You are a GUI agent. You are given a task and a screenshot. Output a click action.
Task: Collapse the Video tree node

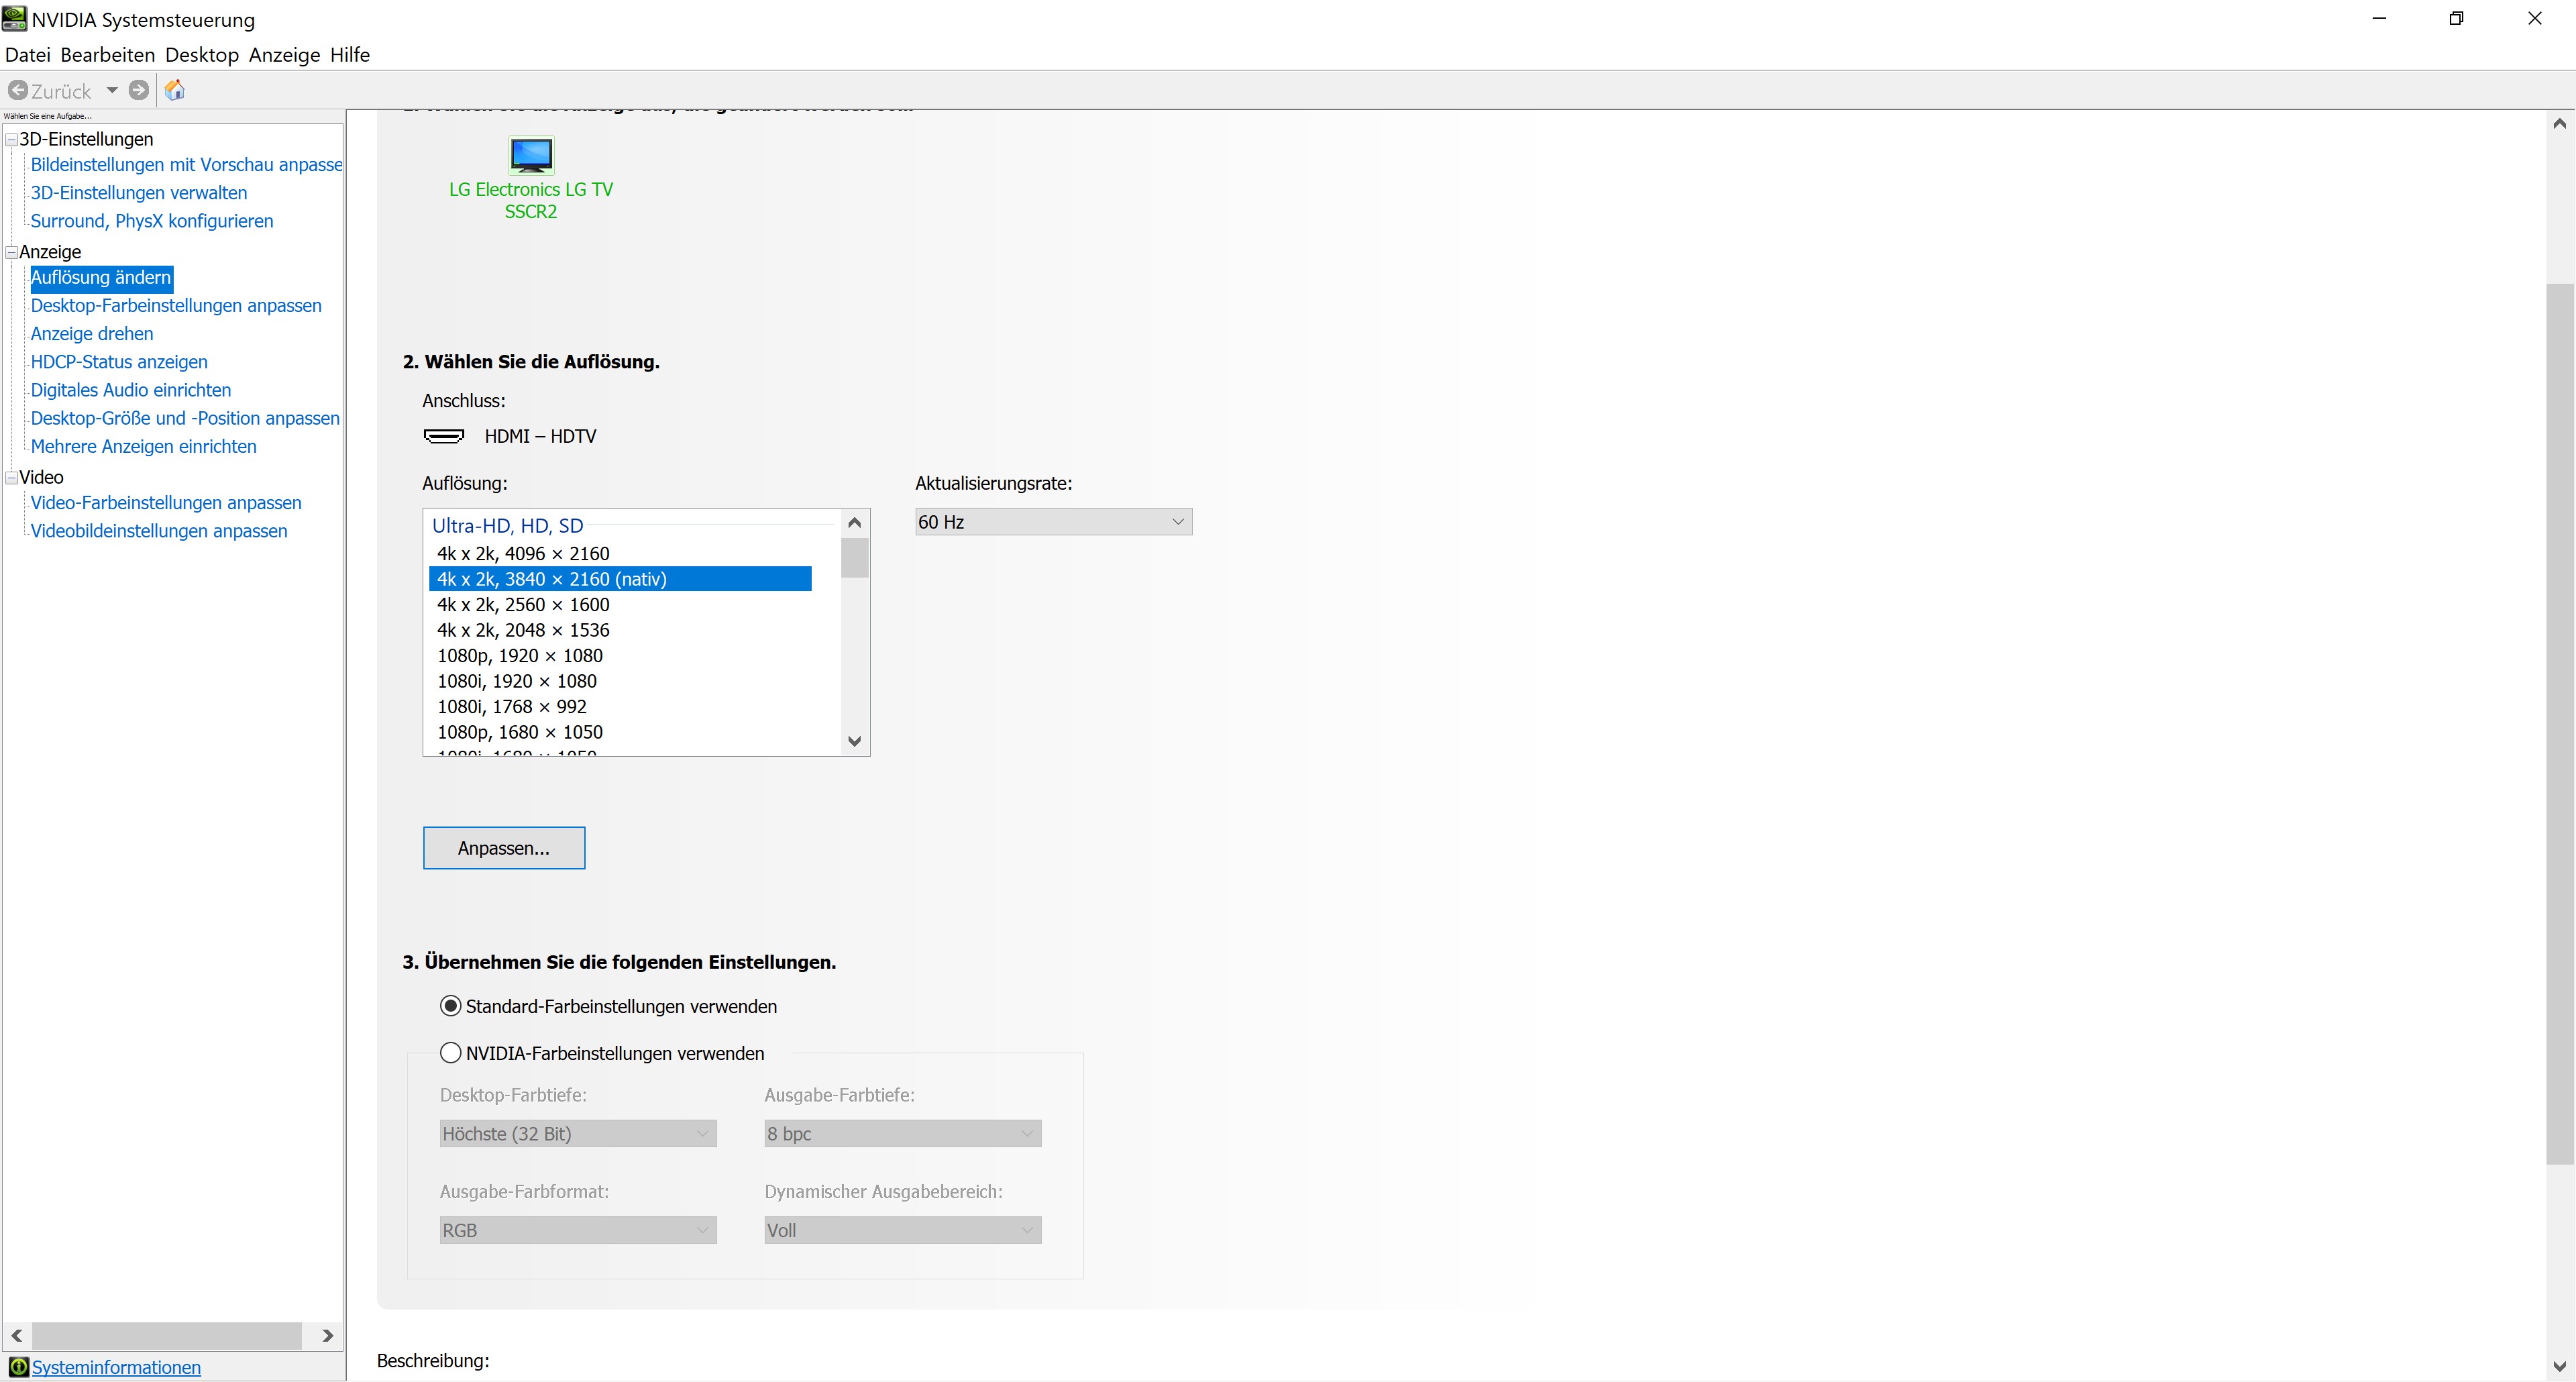point(11,478)
